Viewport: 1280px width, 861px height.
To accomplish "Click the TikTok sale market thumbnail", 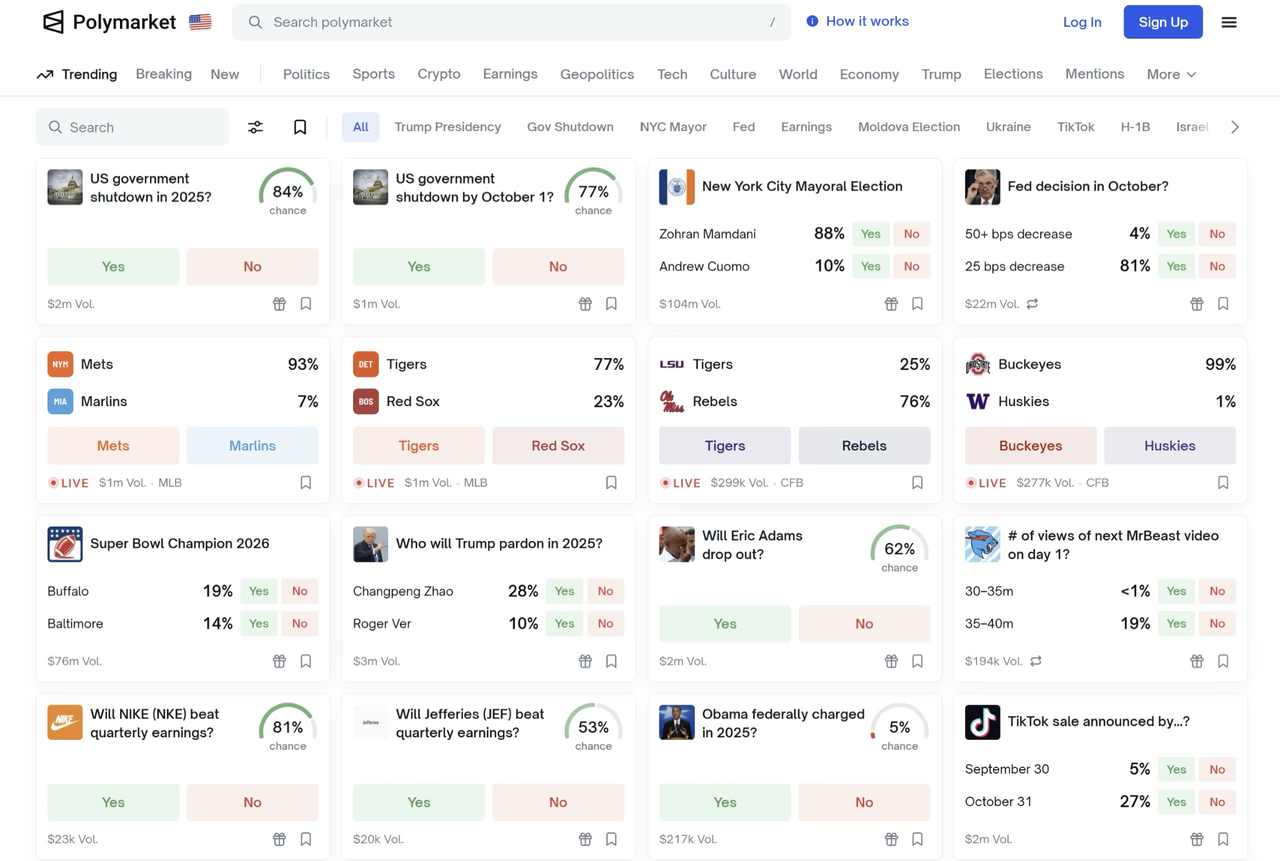I will [x=982, y=722].
